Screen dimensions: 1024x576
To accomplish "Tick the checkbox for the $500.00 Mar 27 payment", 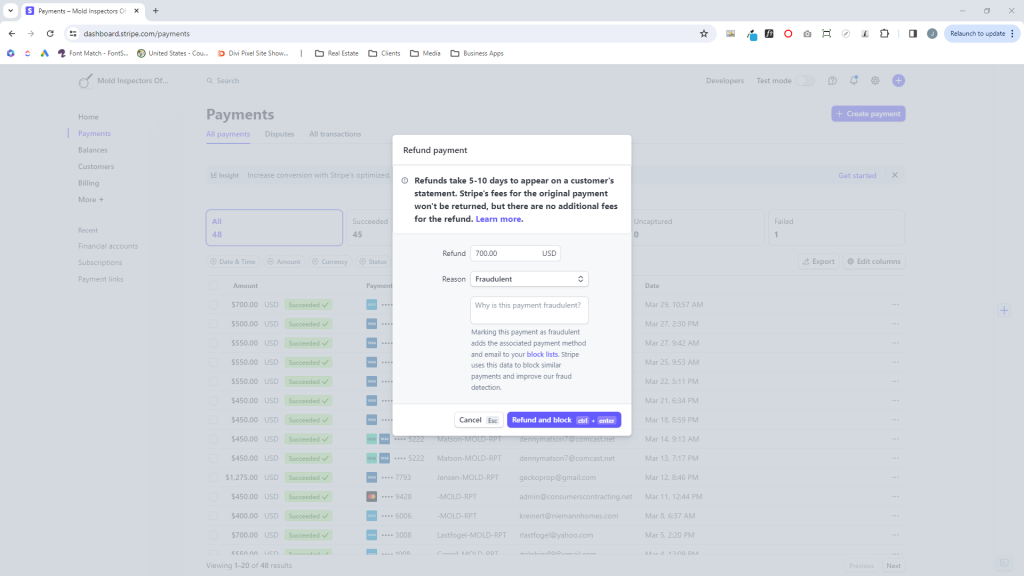I will point(214,324).
